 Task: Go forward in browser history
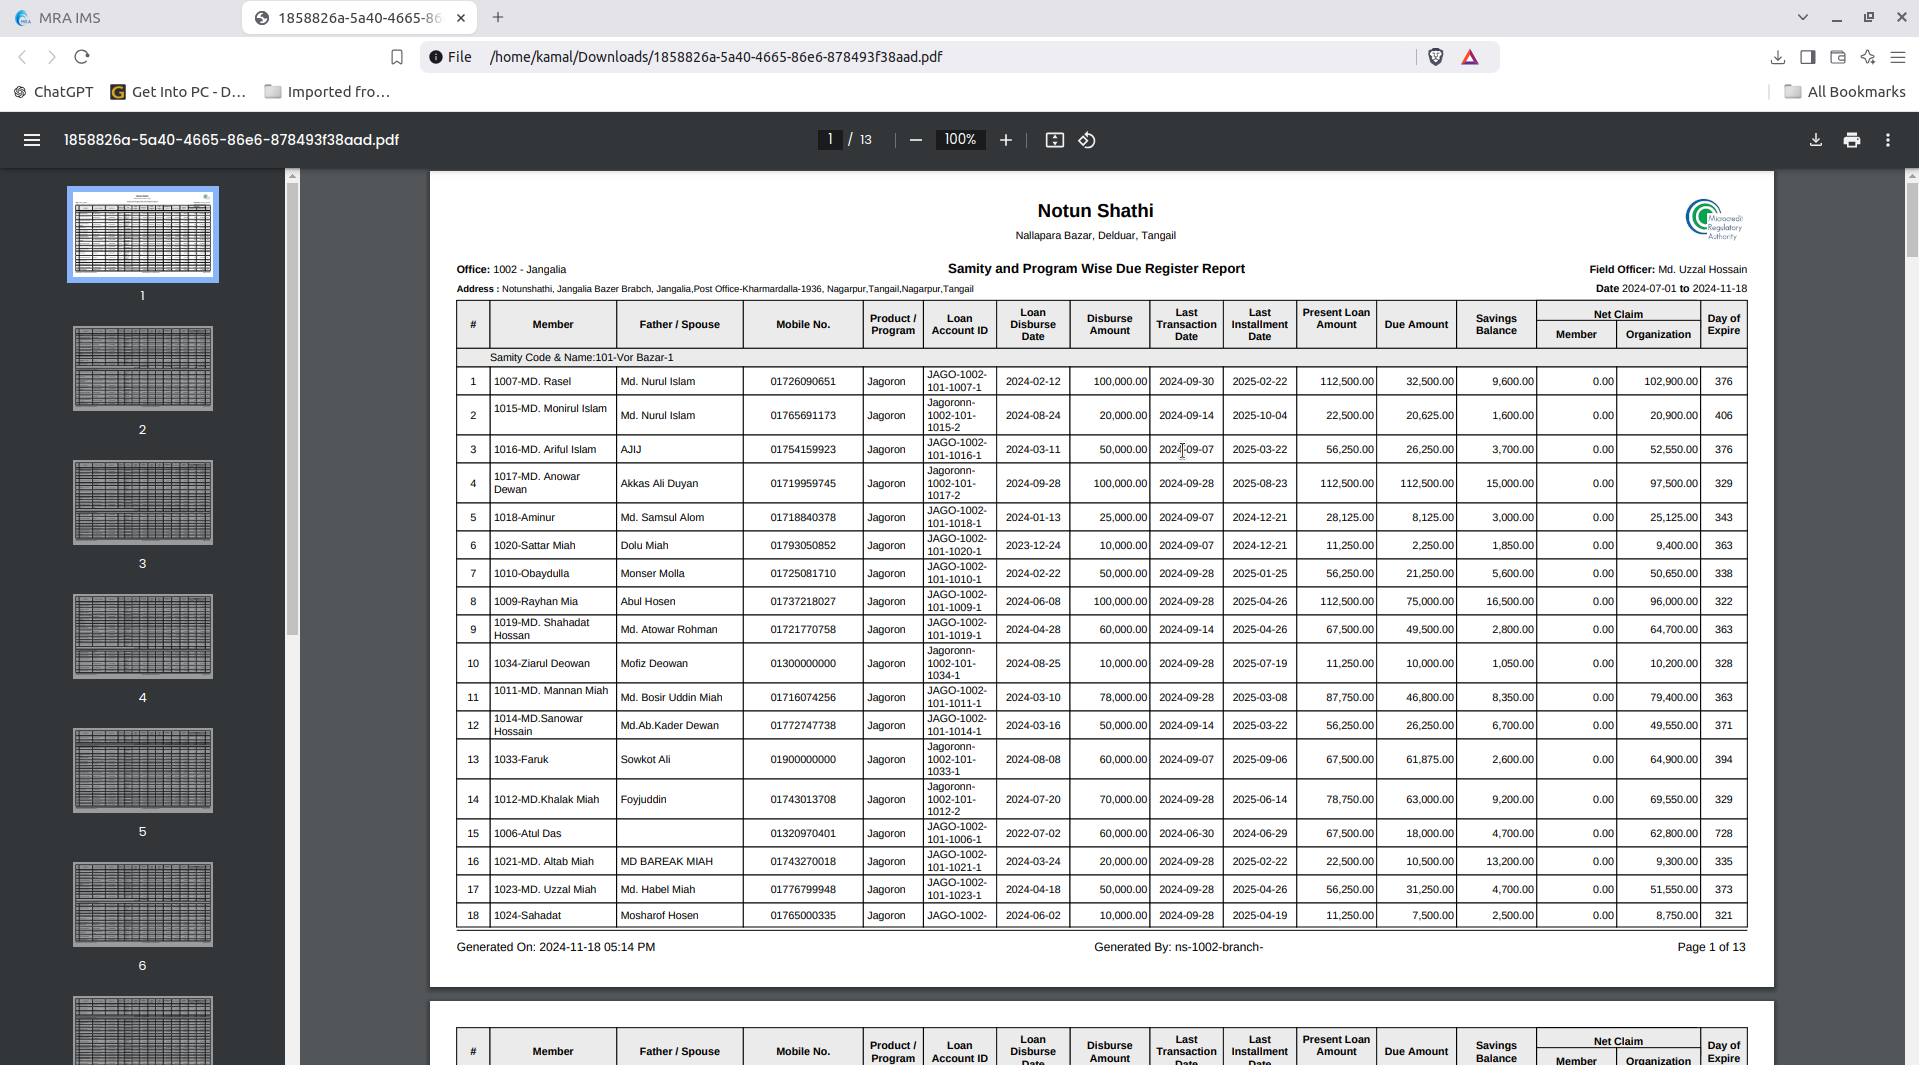click(x=52, y=57)
